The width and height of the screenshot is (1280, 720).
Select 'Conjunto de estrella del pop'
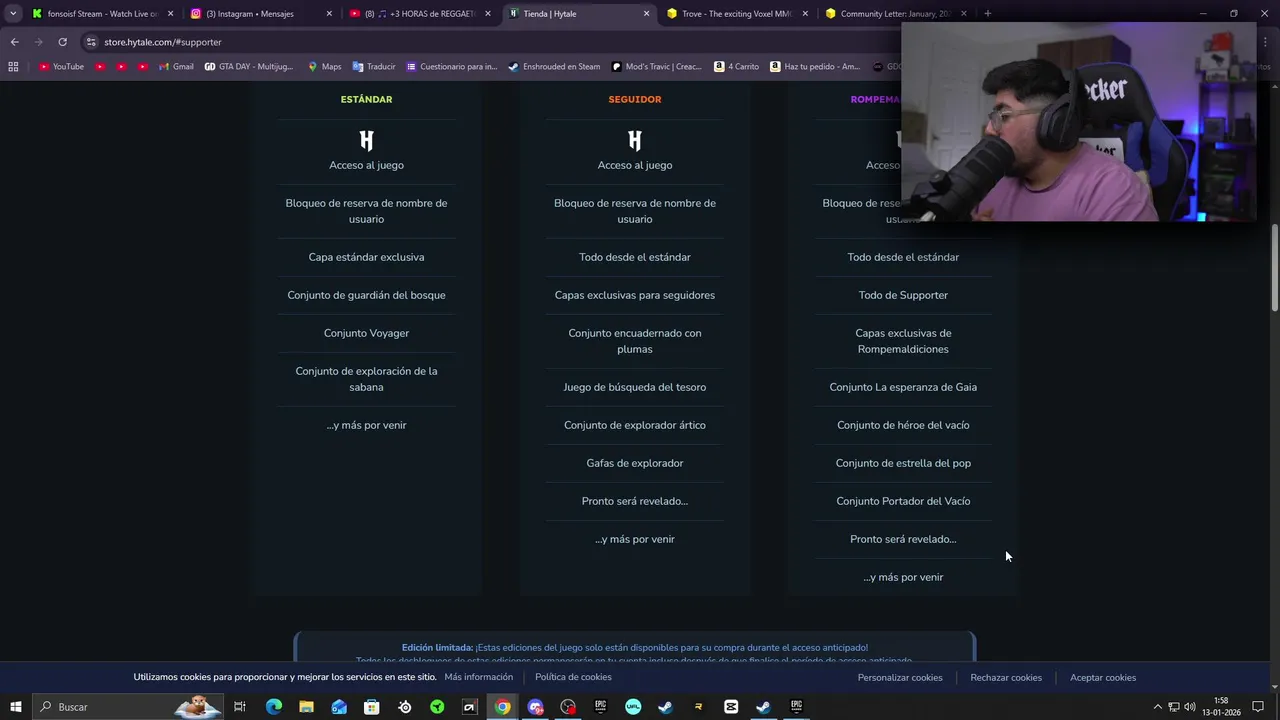(903, 463)
